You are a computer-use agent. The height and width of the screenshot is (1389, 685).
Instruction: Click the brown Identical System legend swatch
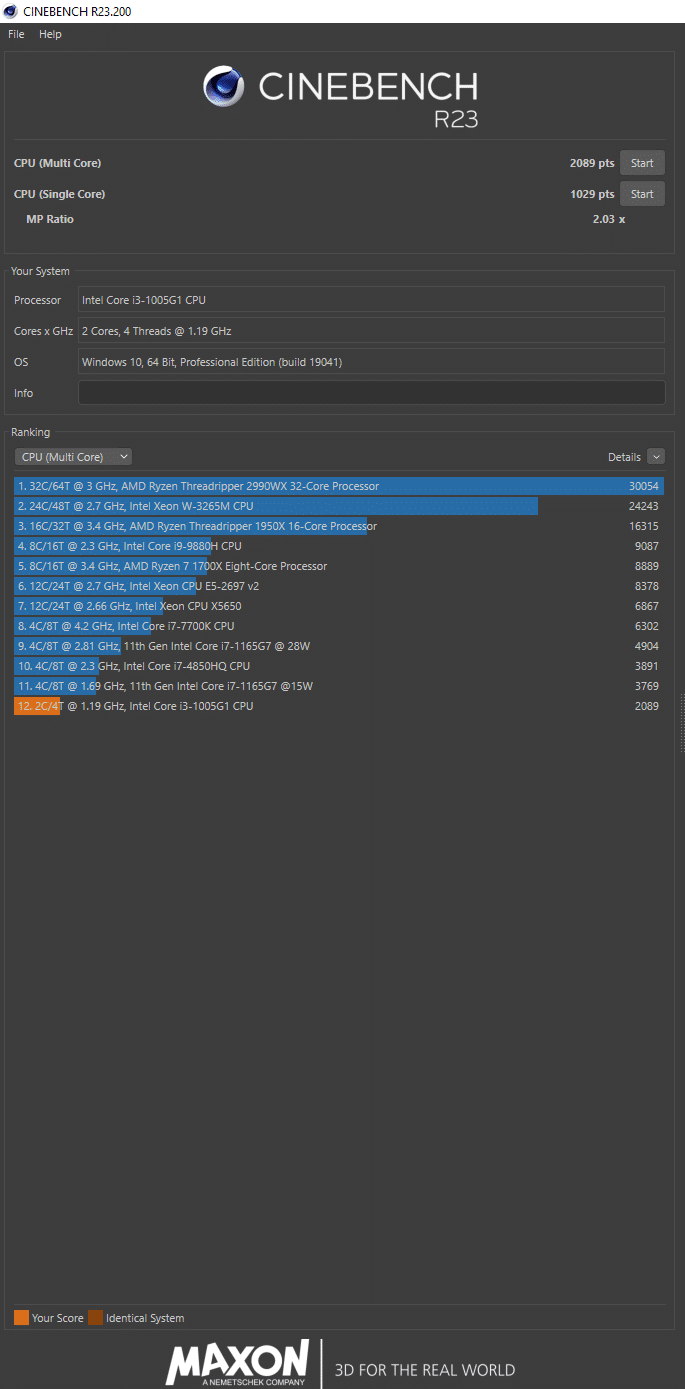point(95,1318)
